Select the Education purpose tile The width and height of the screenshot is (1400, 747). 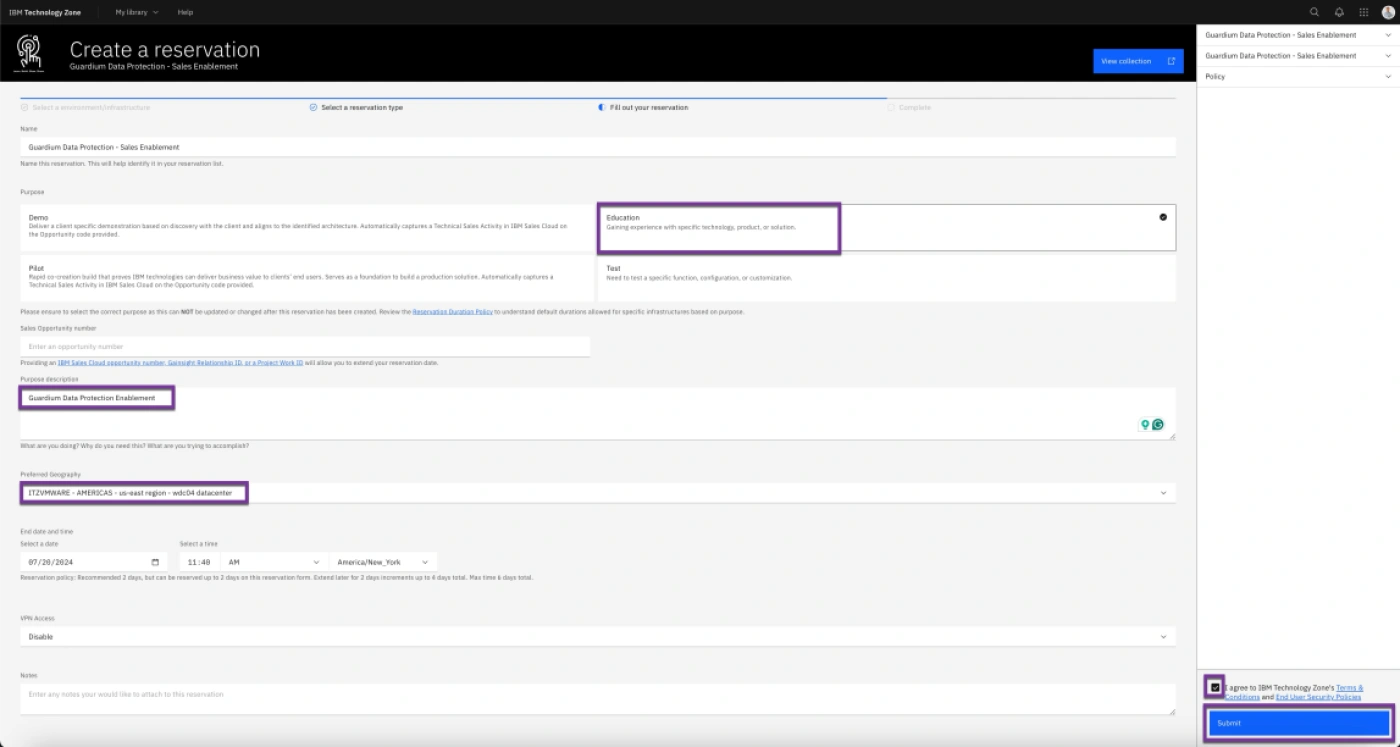click(886, 228)
